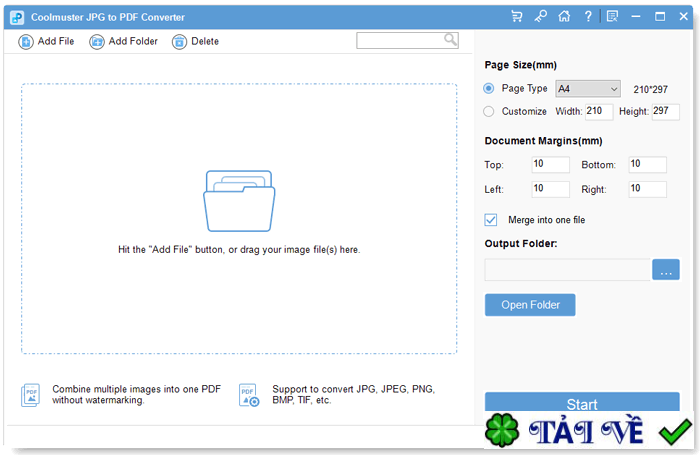Viewport: 700px width, 455px height.
Task: Click the magnifier search icon
Action: 450,40
